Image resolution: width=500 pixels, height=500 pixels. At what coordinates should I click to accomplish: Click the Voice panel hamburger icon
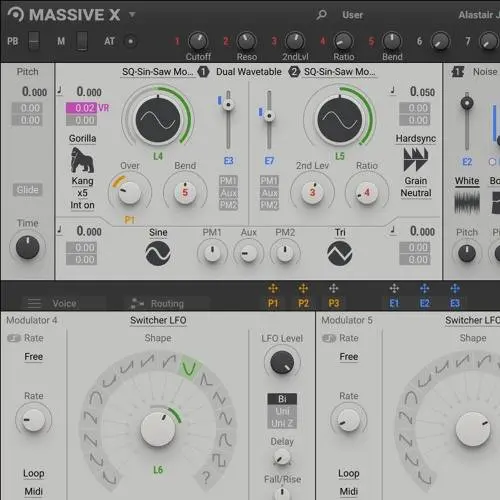34,303
